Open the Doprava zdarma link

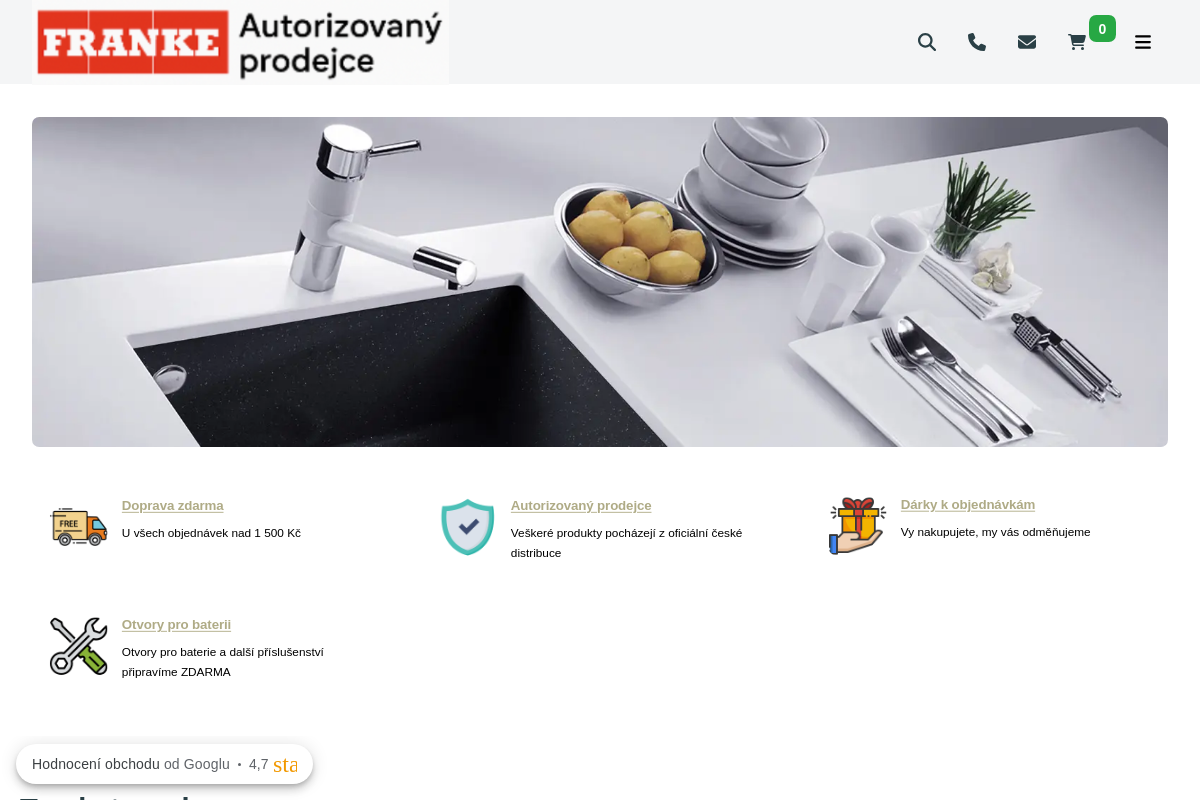(173, 506)
